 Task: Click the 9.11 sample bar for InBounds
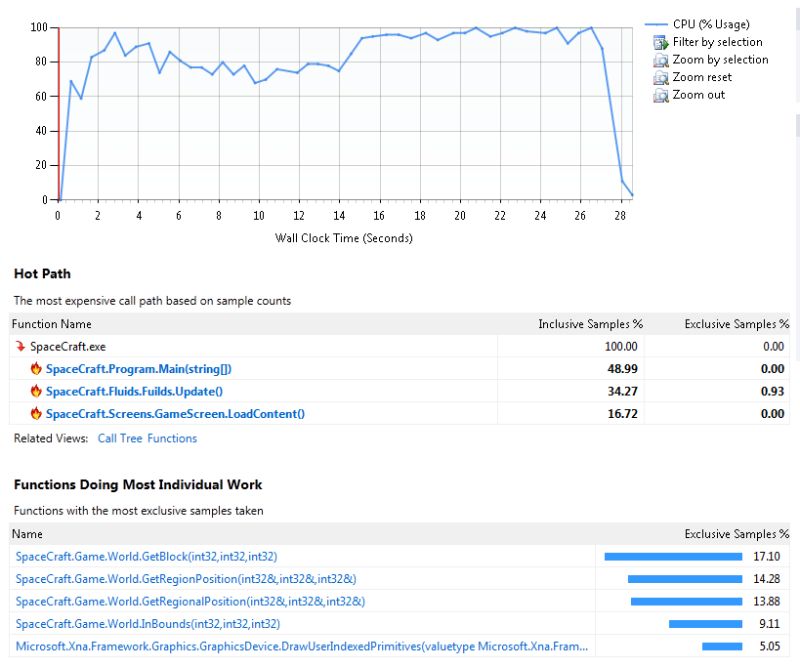pos(705,624)
